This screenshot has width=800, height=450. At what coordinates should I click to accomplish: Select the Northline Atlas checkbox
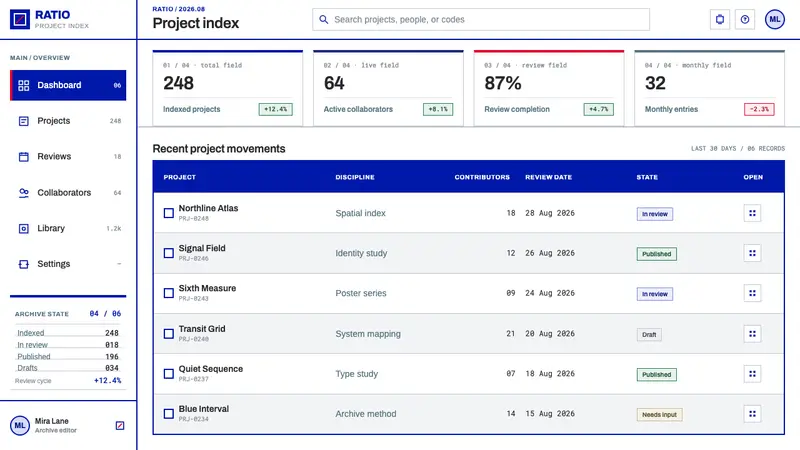click(x=169, y=213)
